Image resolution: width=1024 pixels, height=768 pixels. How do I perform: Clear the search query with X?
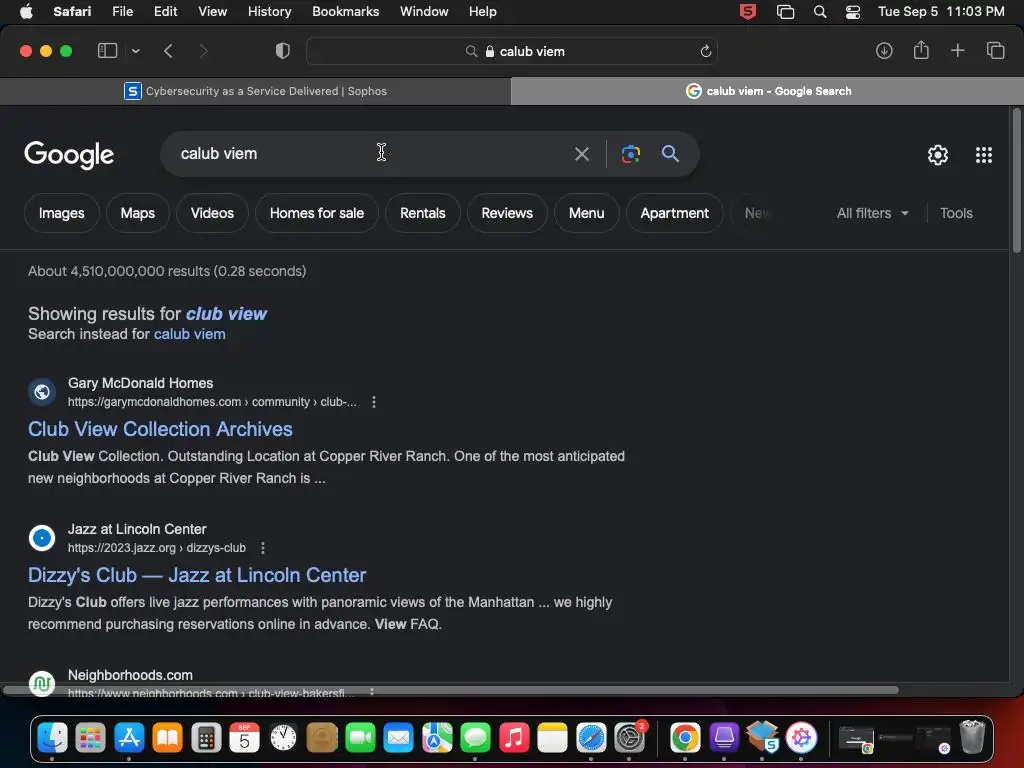point(581,154)
